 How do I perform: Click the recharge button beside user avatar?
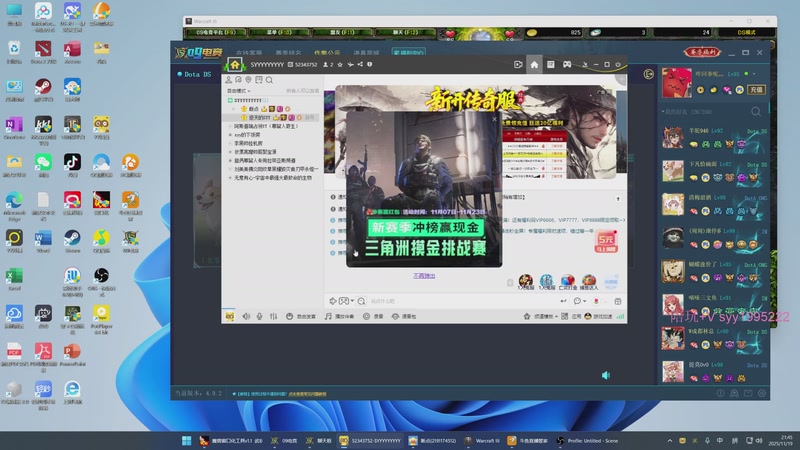[756, 90]
